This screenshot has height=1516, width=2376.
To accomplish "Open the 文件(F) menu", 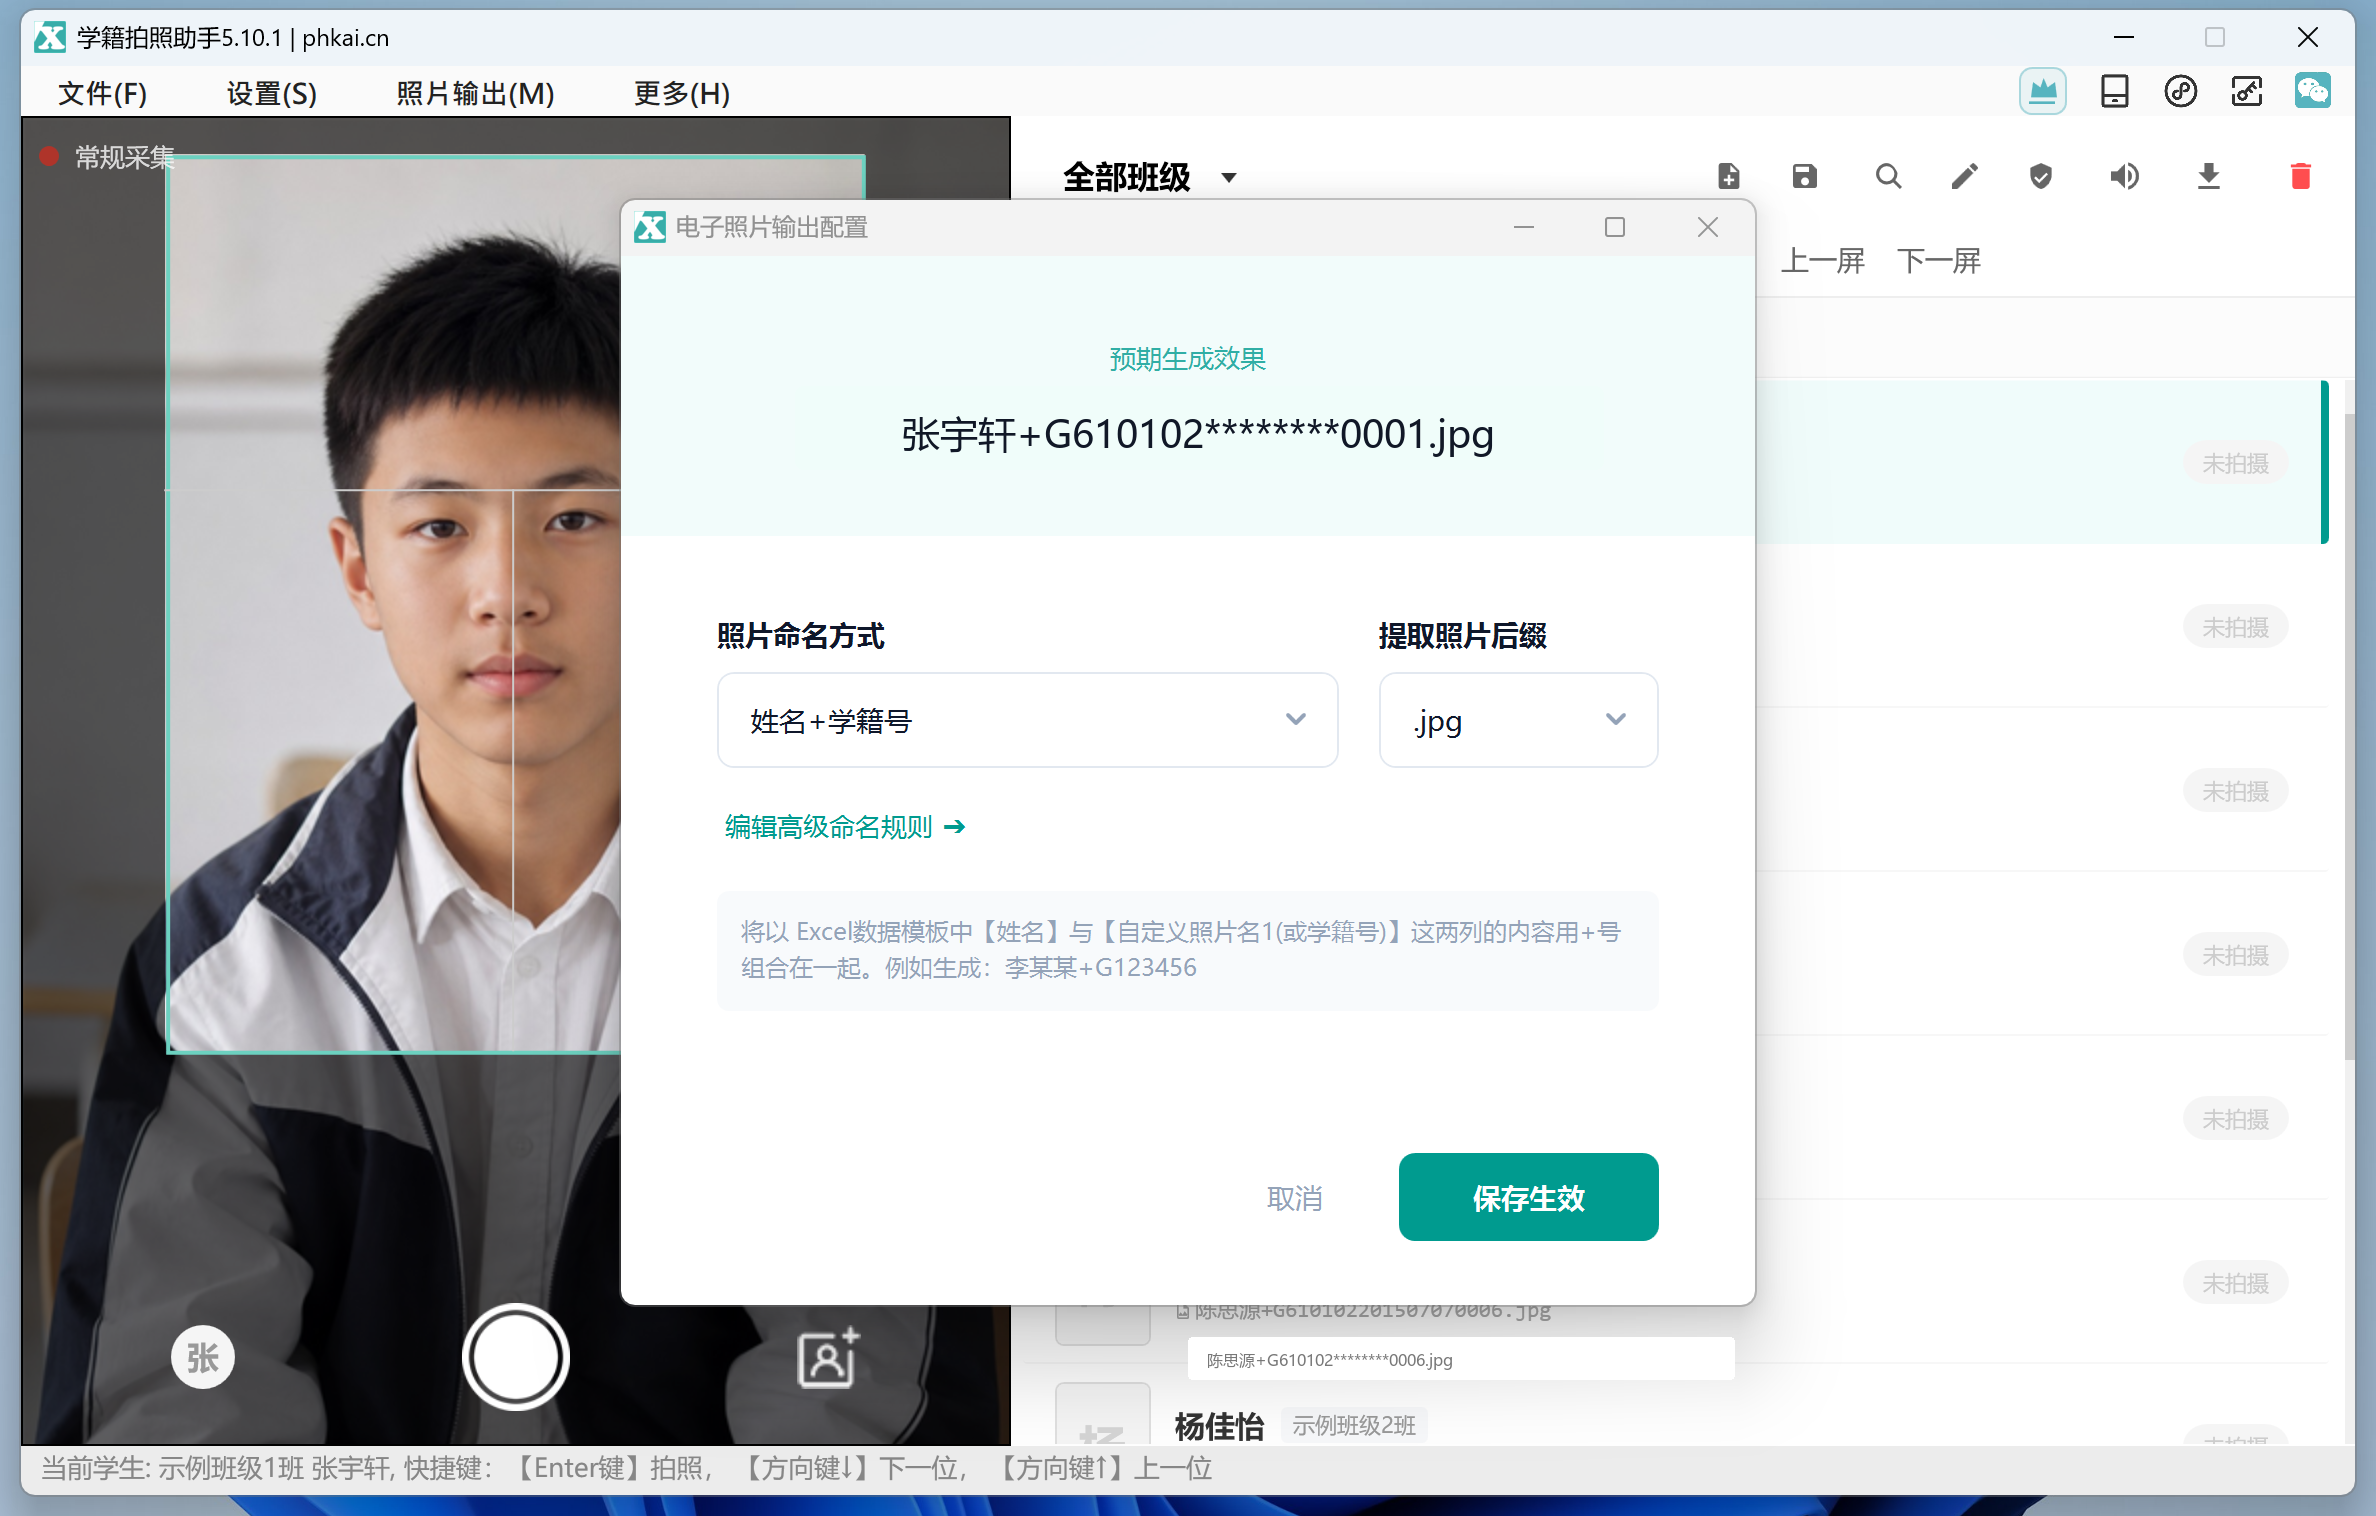I will click(x=102, y=93).
